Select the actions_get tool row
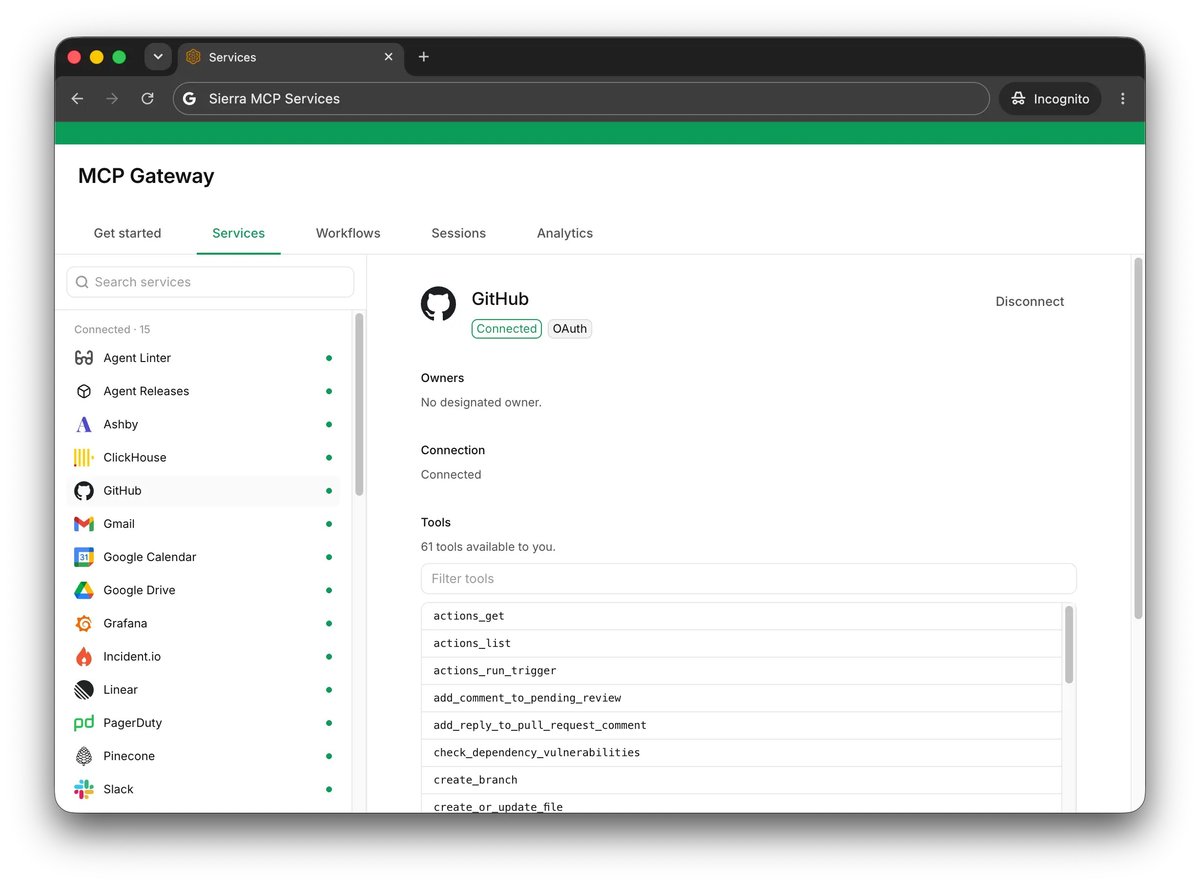This screenshot has width=1200, height=885. point(742,616)
